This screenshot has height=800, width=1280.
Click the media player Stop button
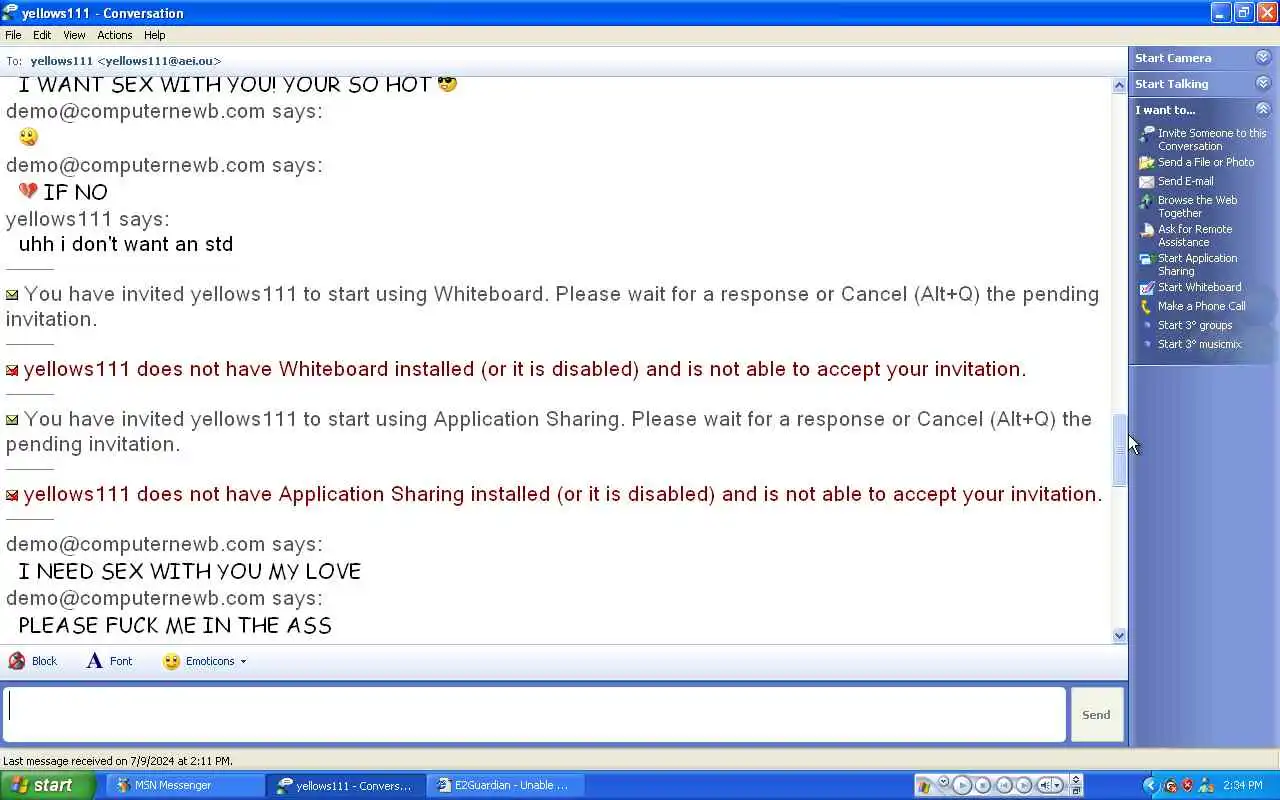[x=983, y=785]
